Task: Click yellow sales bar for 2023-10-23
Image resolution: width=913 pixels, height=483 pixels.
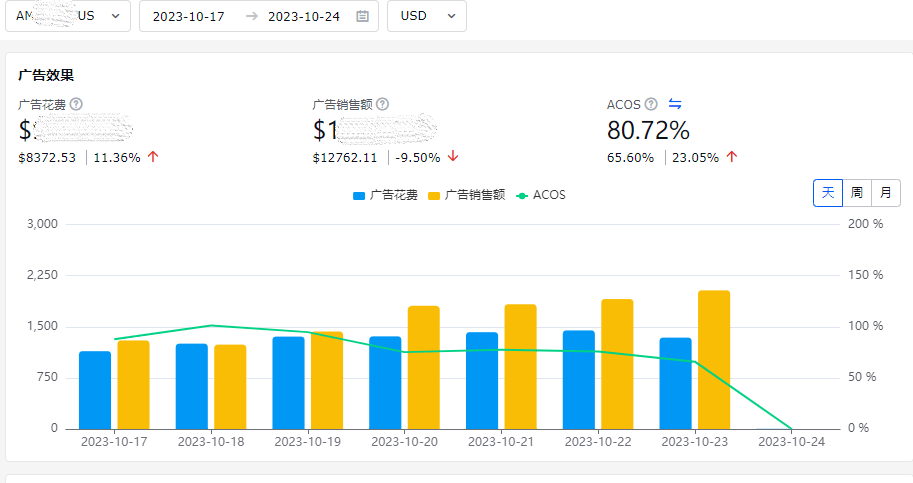Action: pos(714,360)
